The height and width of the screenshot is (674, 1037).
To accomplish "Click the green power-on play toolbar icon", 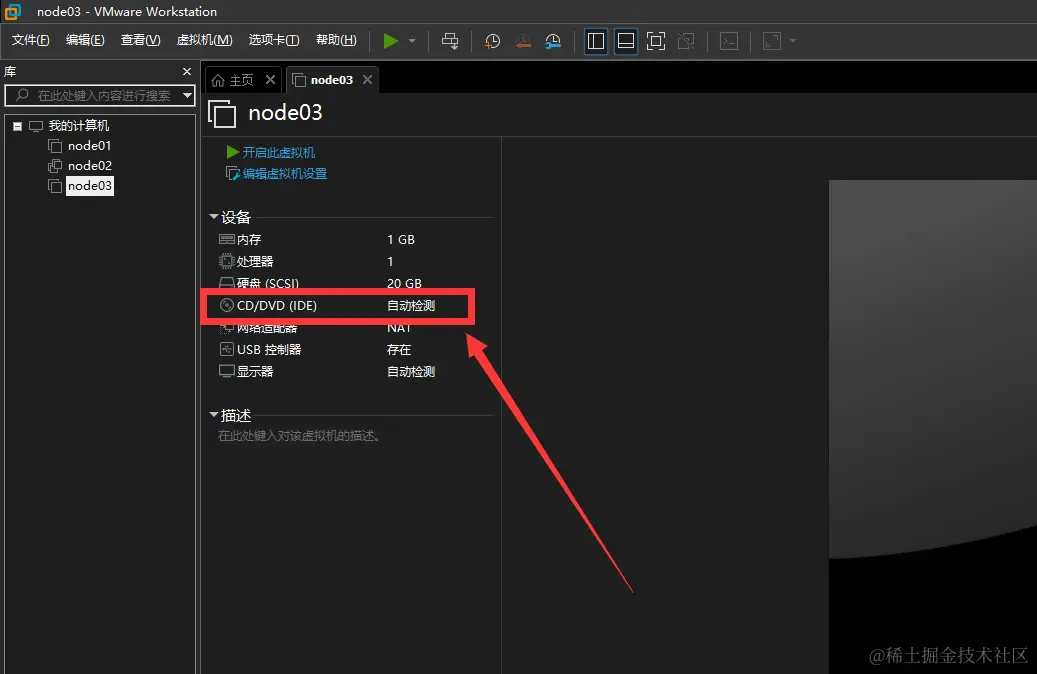I will pos(390,41).
